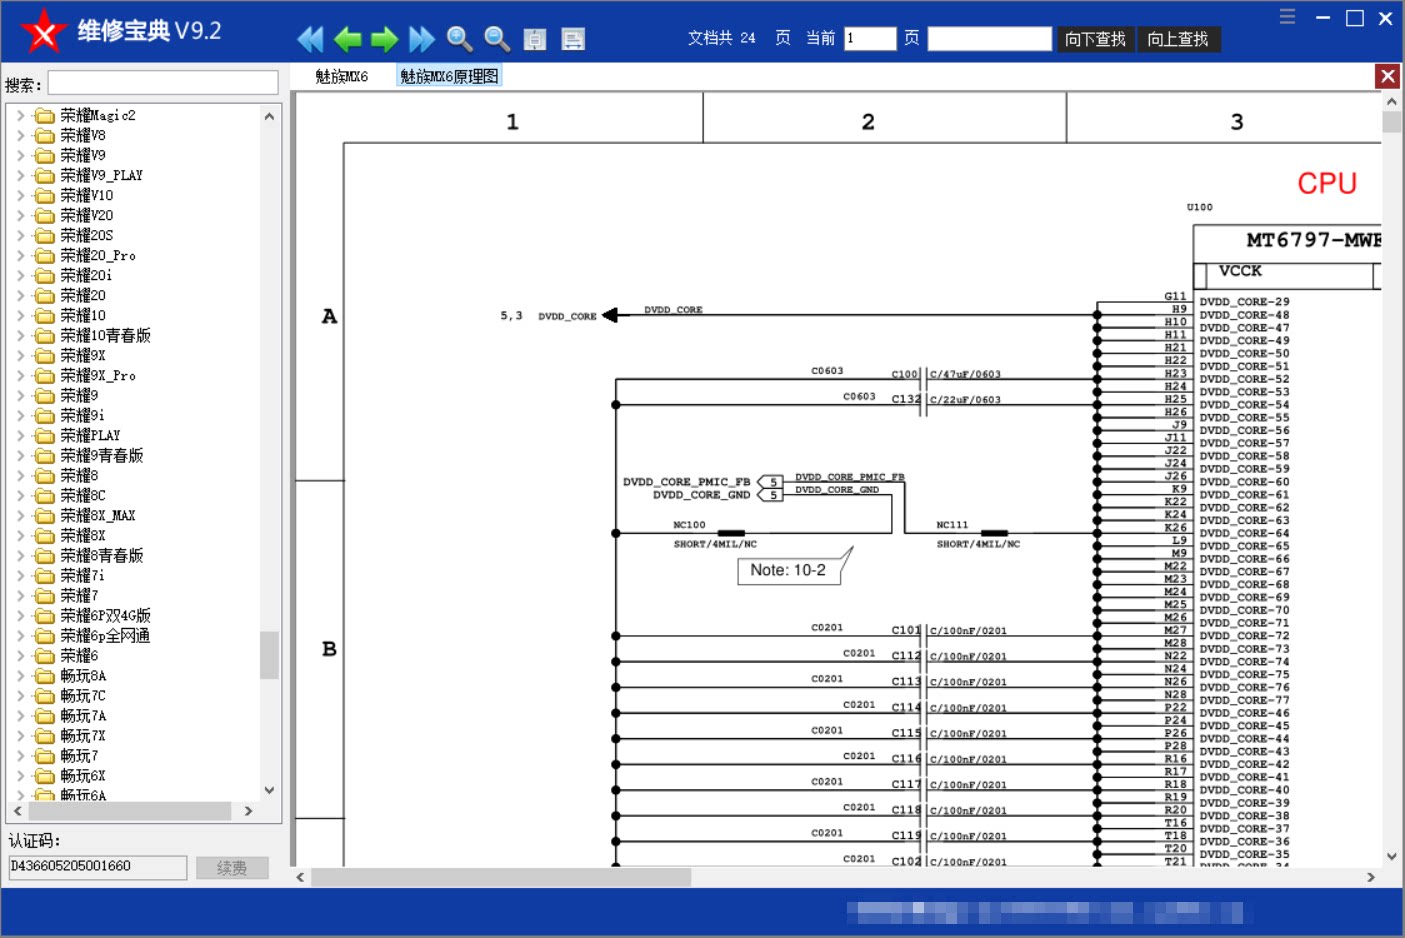1405x938 pixels.
Task: Expand the 荣耀20S tree node
Action: (x=20, y=235)
